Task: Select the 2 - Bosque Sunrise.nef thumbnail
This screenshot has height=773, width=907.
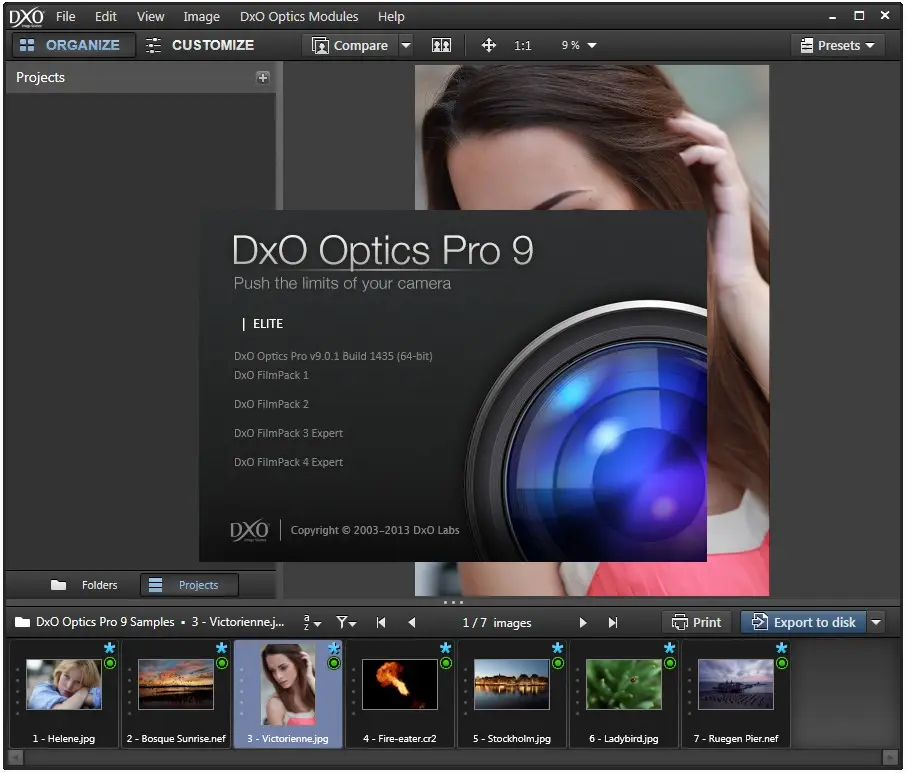Action: 176,694
